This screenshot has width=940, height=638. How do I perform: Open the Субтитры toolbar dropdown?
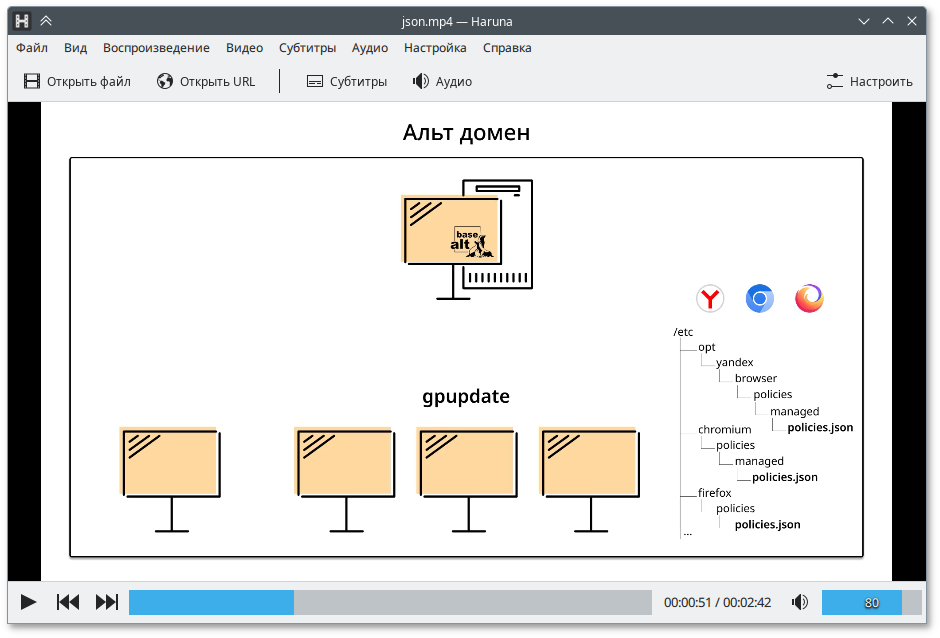(x=346, y=82)
